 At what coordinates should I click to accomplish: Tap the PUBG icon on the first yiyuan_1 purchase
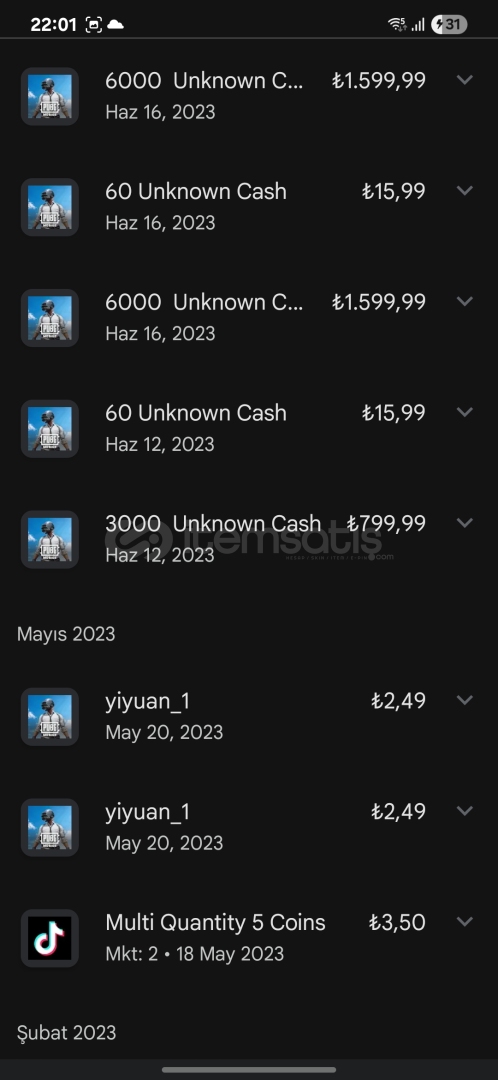50,716
